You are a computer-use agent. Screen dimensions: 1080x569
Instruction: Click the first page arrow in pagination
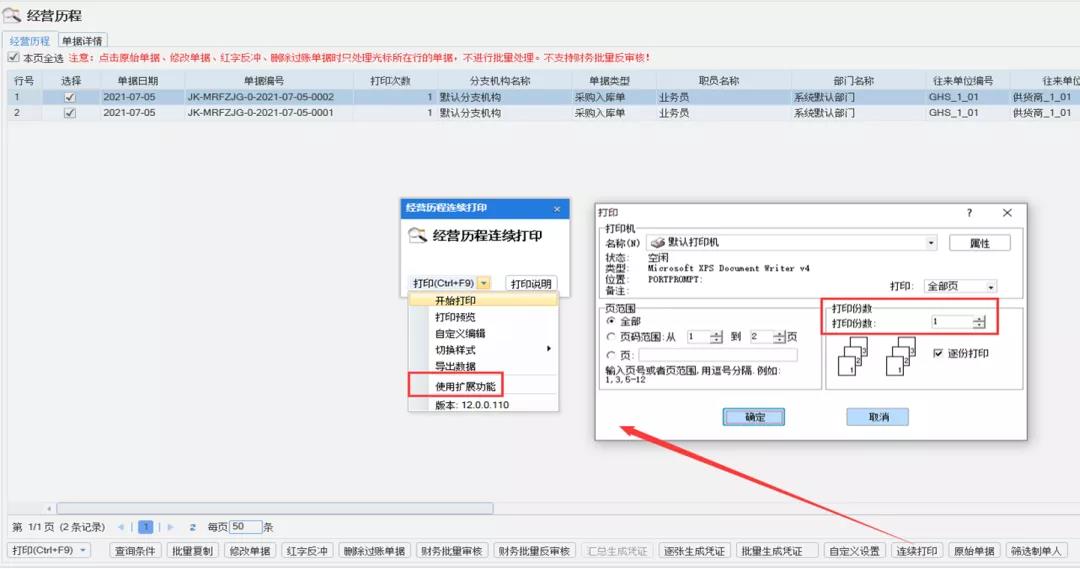point(120,527)
